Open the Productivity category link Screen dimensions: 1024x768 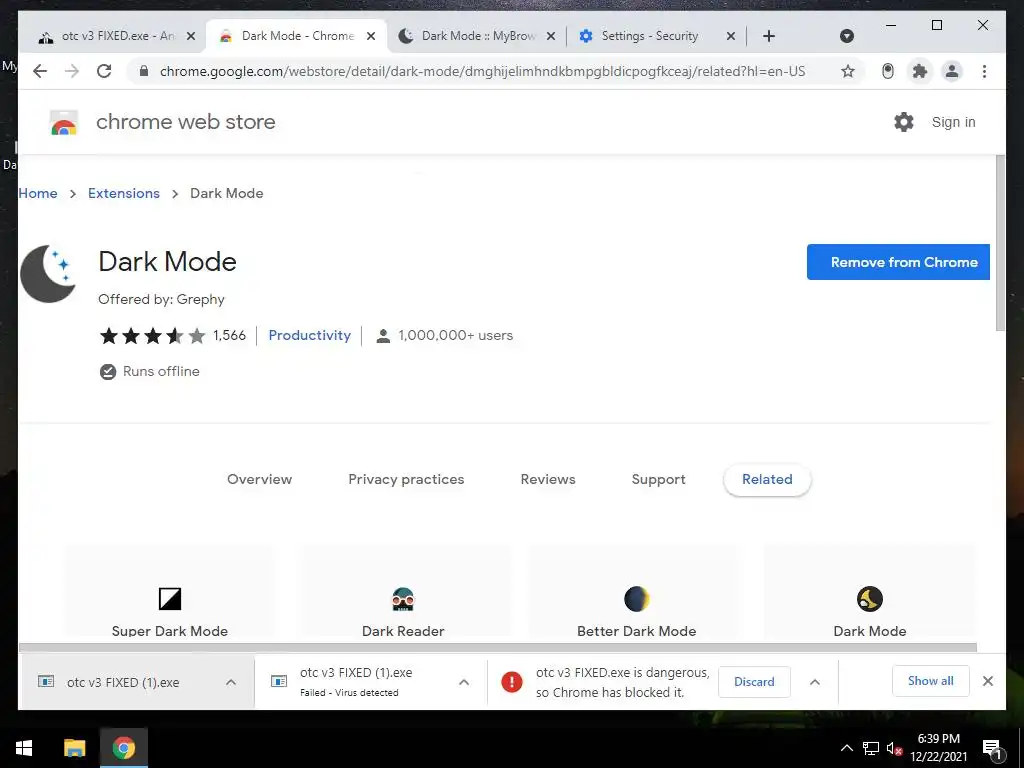310,335
